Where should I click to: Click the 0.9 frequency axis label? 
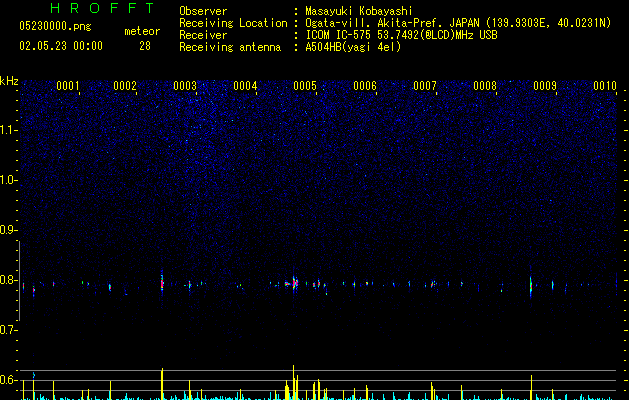[x=9, y=230]
